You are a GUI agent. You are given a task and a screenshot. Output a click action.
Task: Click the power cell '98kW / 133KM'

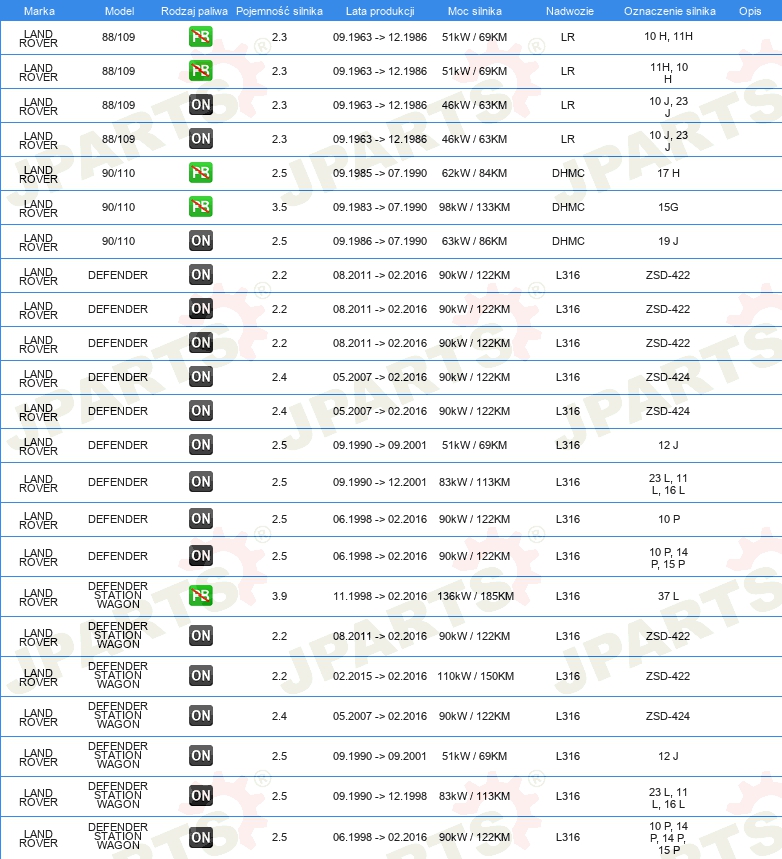474,207
